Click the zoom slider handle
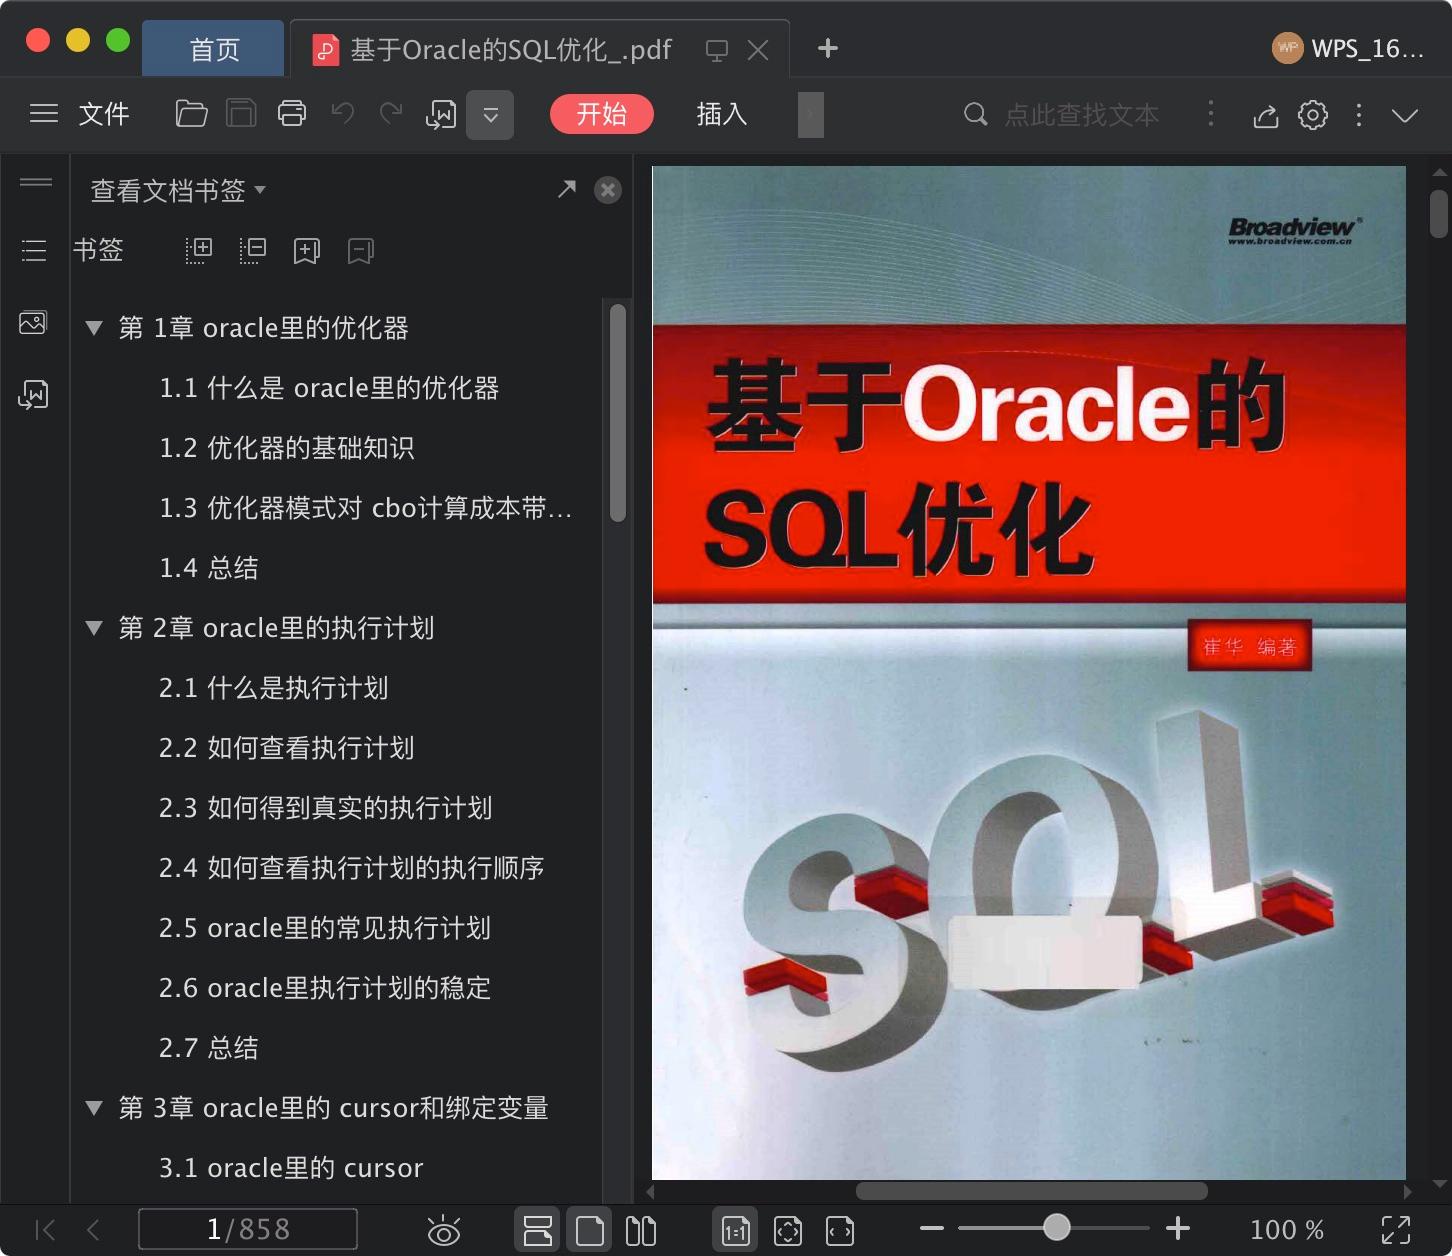Image resolution: width=1452 pixels, height=1256 pixels. 1056,1227
